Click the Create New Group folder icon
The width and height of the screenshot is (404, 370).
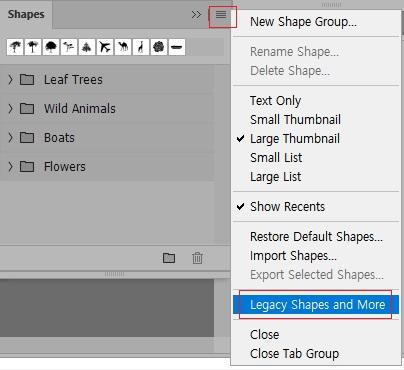click(x=169, y=258)
